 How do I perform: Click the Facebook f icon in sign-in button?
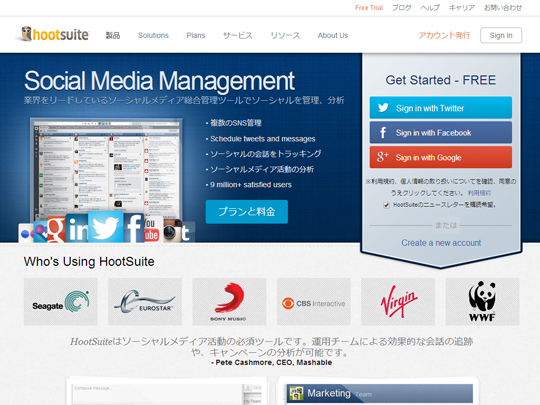click(383, 133)
